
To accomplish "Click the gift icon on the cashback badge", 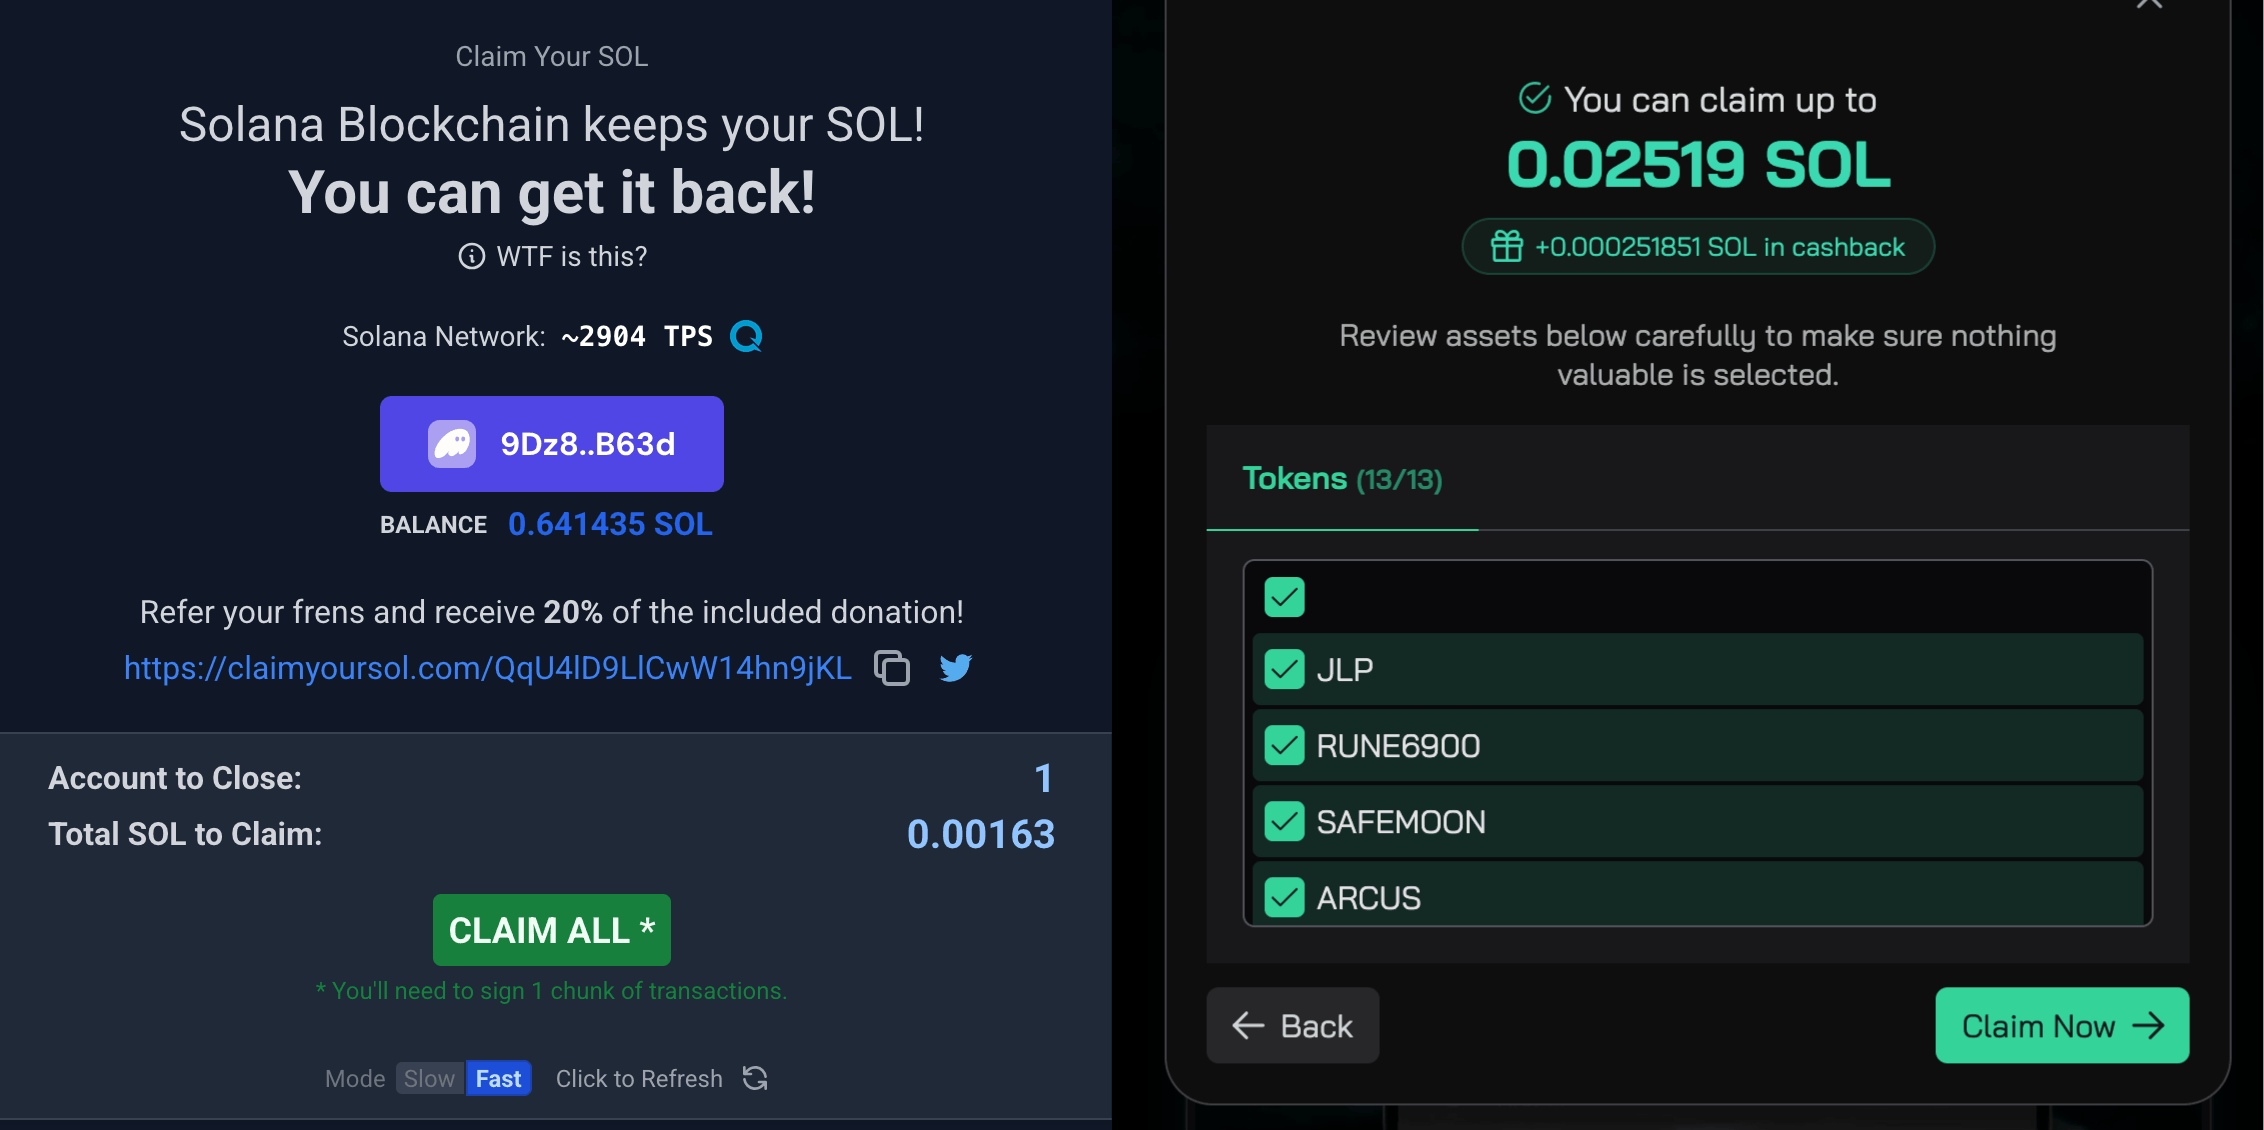I will (1504, 246).
